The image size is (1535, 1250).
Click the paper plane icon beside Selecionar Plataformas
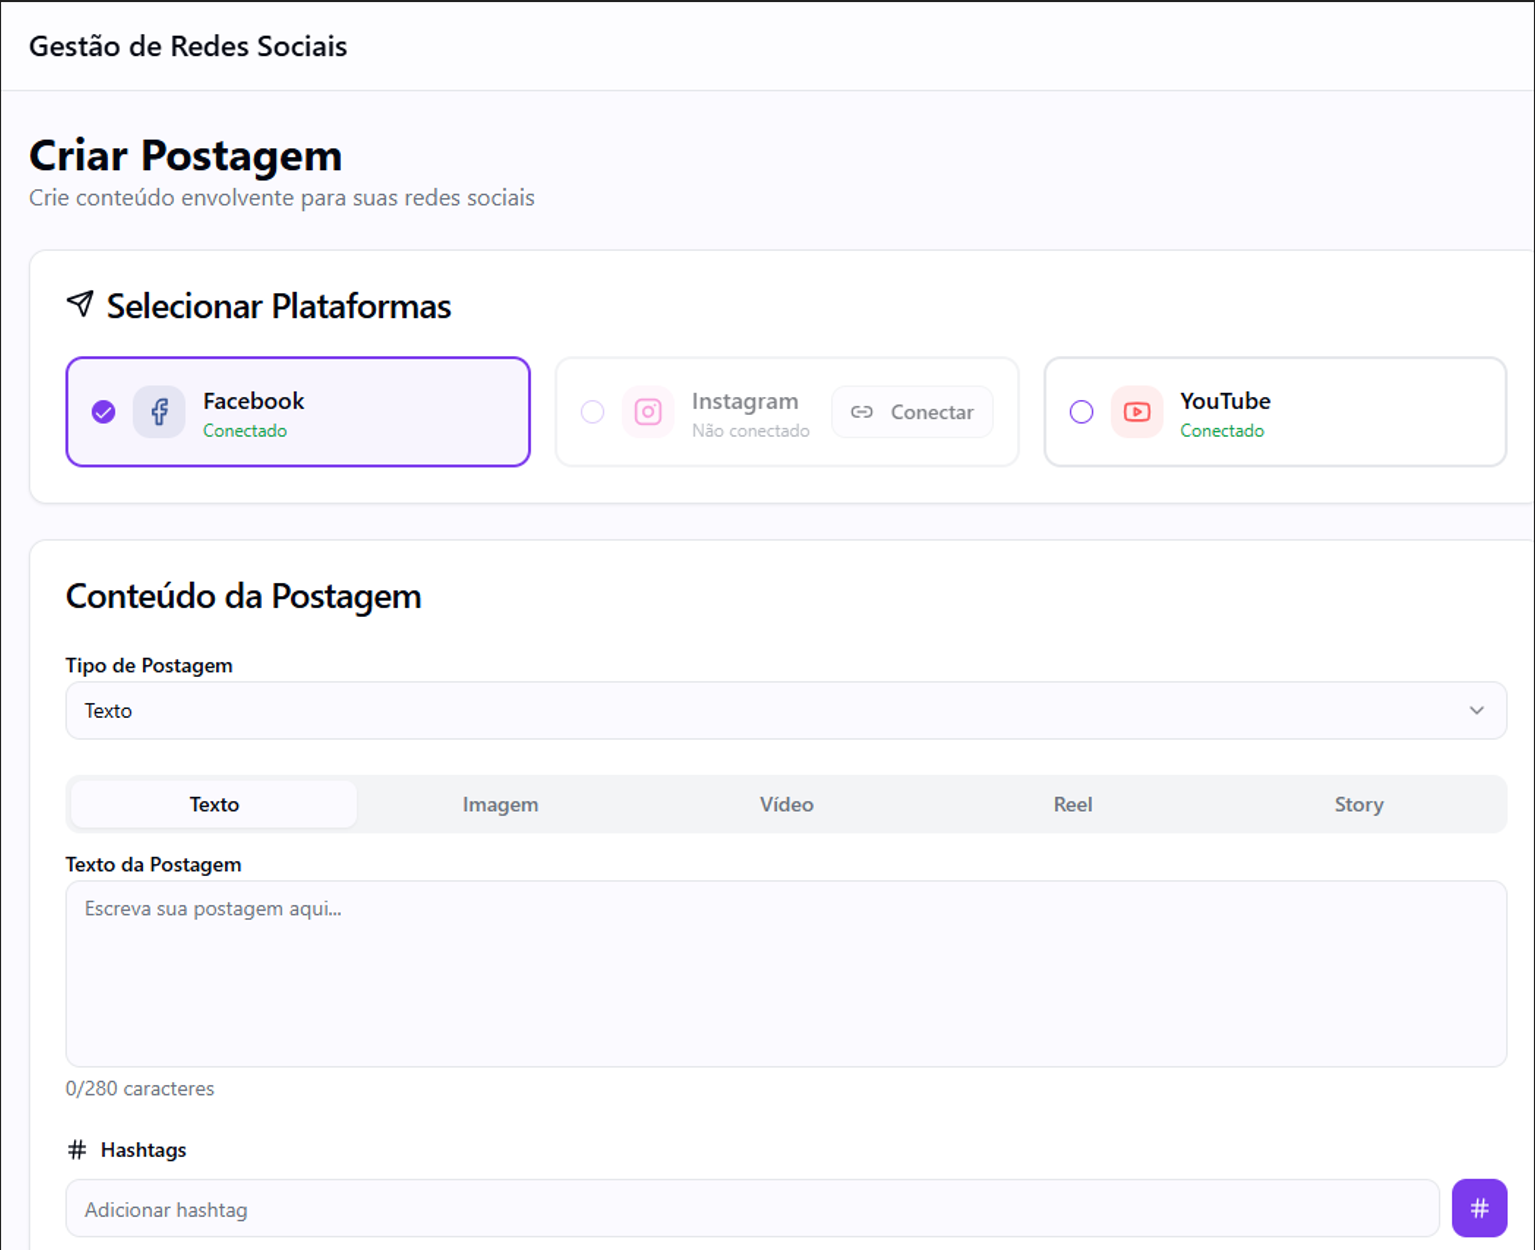click(80, 304)
